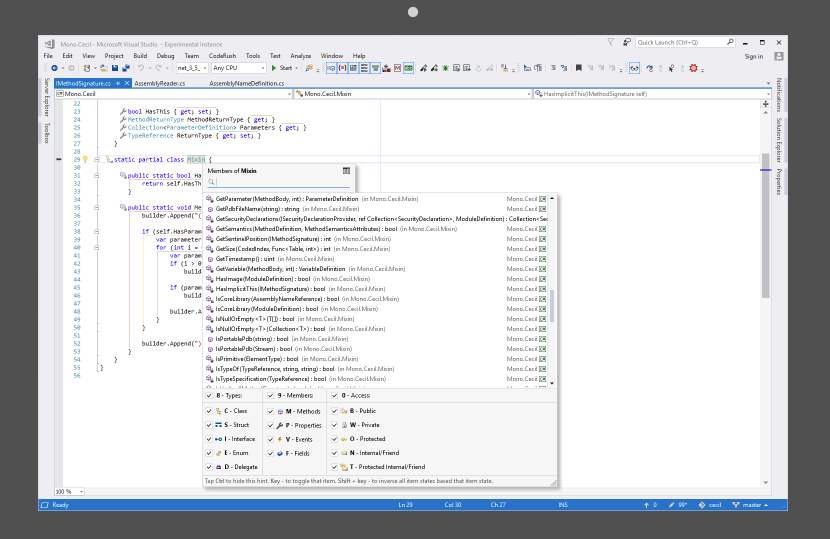Click the red gear icon in toolbar
830x539 pixels.
tap(693, 68)
